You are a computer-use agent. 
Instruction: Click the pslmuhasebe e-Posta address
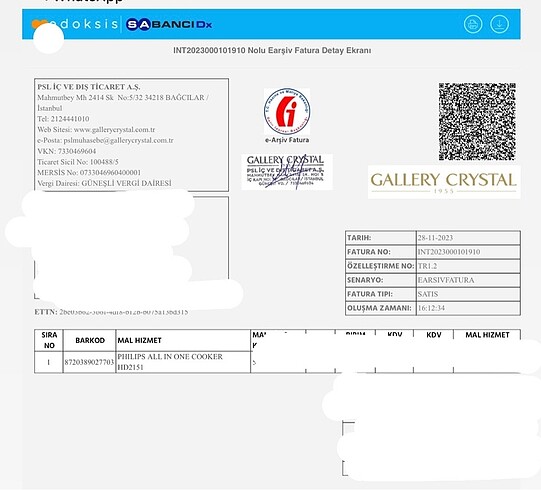pos(118,140)
